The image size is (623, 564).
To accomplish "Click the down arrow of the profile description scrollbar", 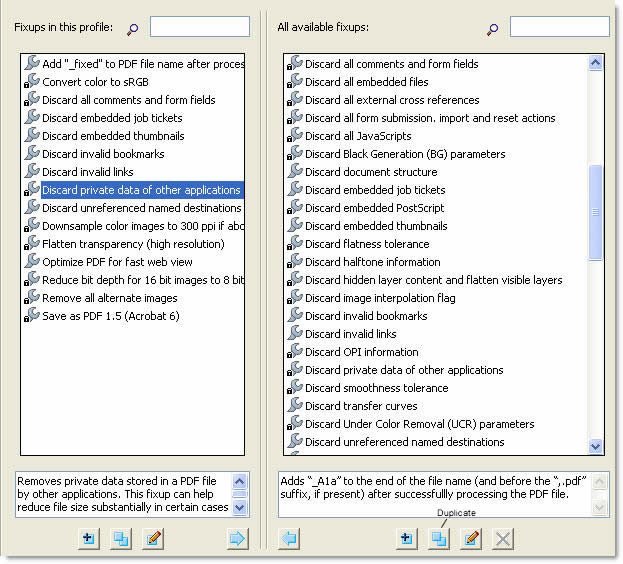I will [x=239, y=507].
